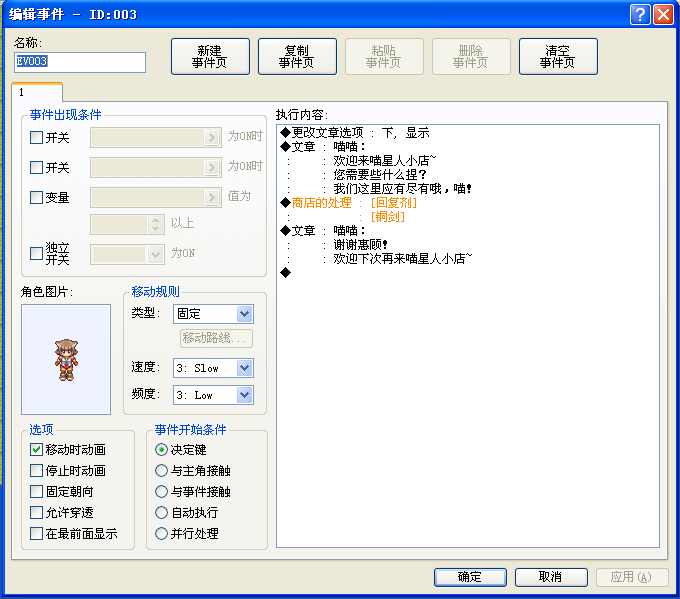
Task: Click the 名称 field containing EV003
Action: 80,62
